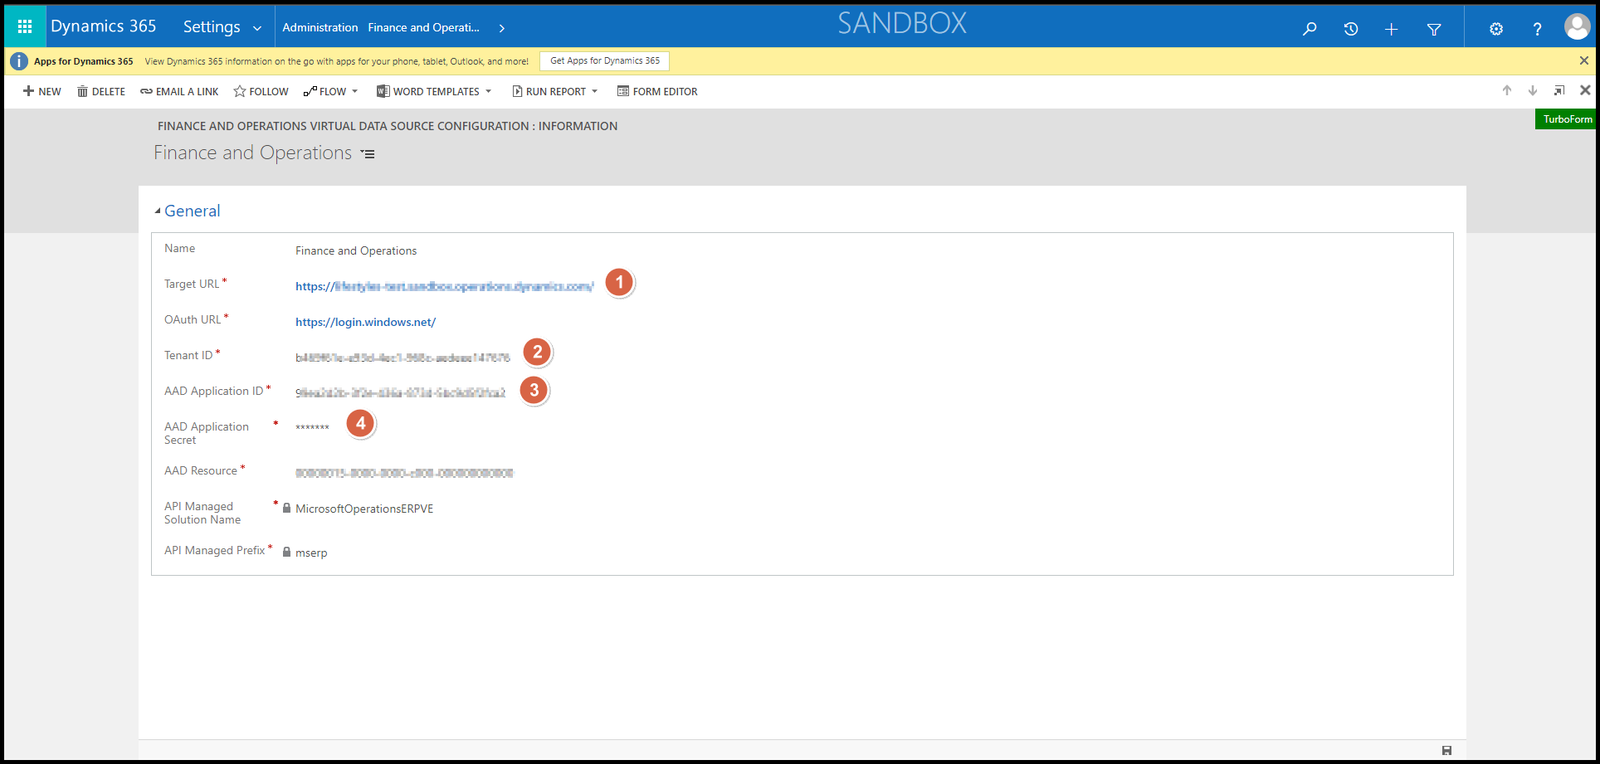Viewport: 1600px width, 764px height.
Task: Go to next record down arrow
Action: coord(1532,90)
